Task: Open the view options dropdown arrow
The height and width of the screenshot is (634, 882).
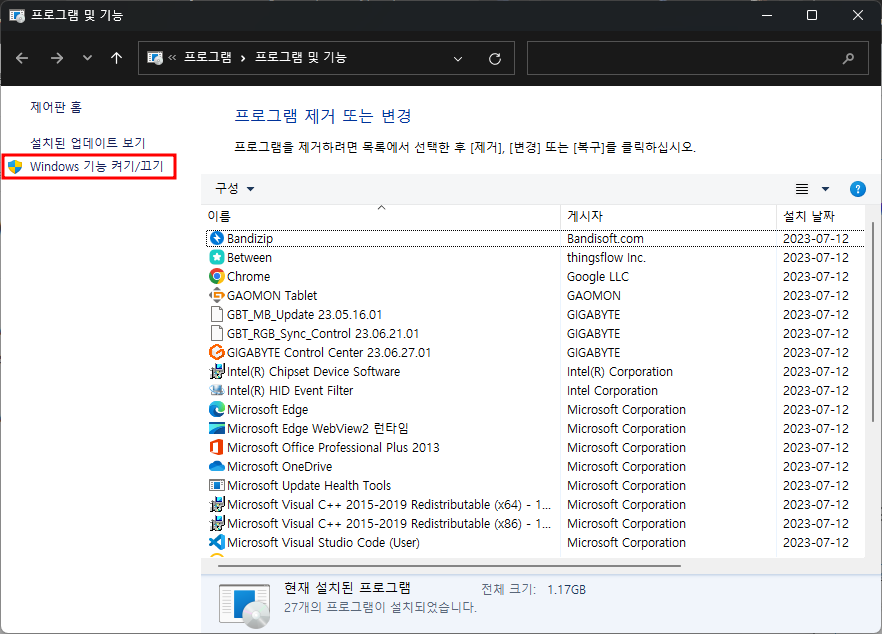Action: pyautogui.click(x=825, y=189)
